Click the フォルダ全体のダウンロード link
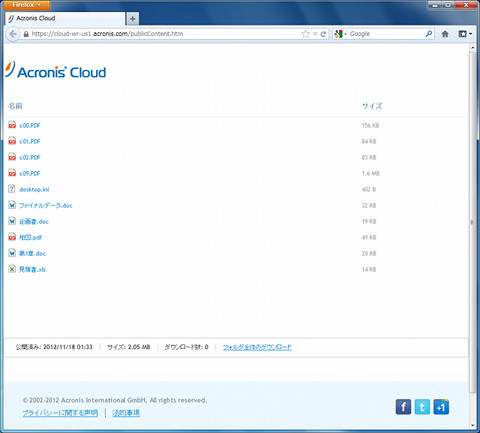The height and width of the screenshot is (433, 480). (257, 347)
